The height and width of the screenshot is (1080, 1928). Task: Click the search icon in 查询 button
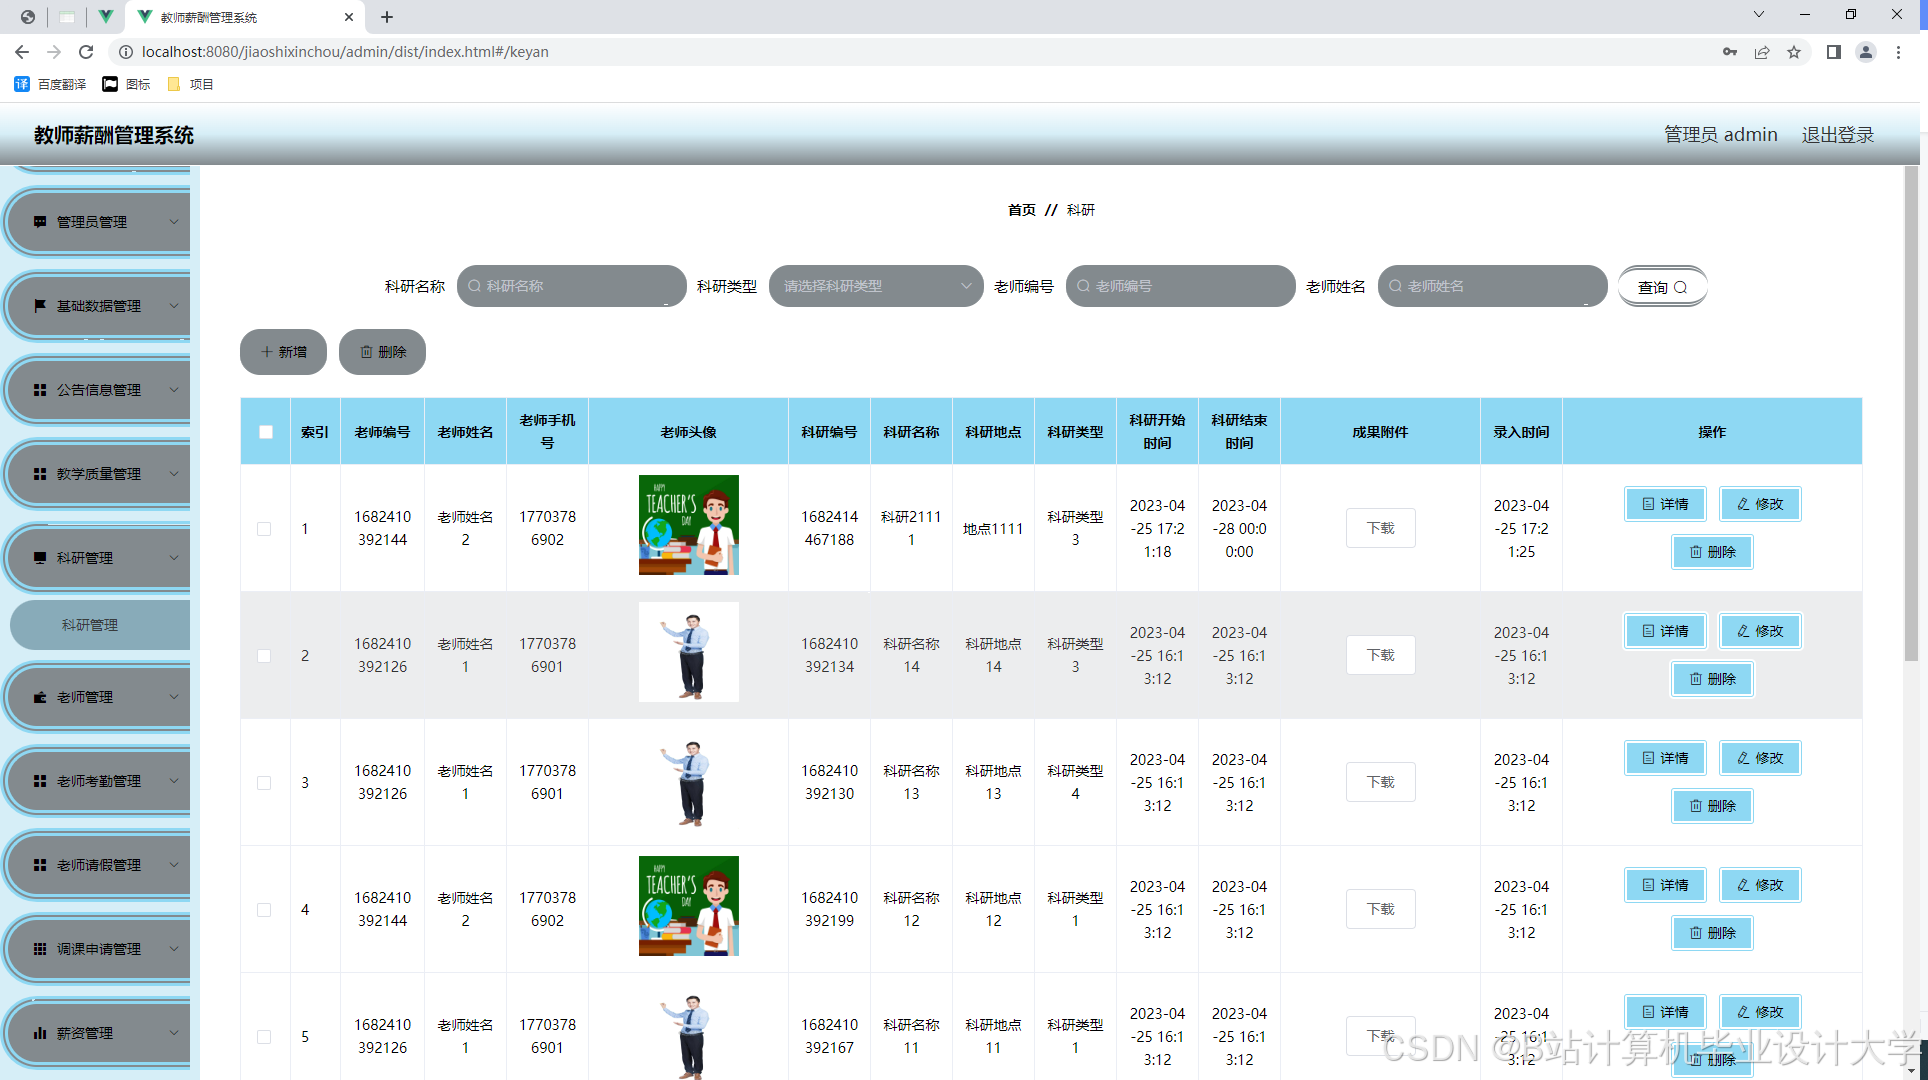(1681, 287)
